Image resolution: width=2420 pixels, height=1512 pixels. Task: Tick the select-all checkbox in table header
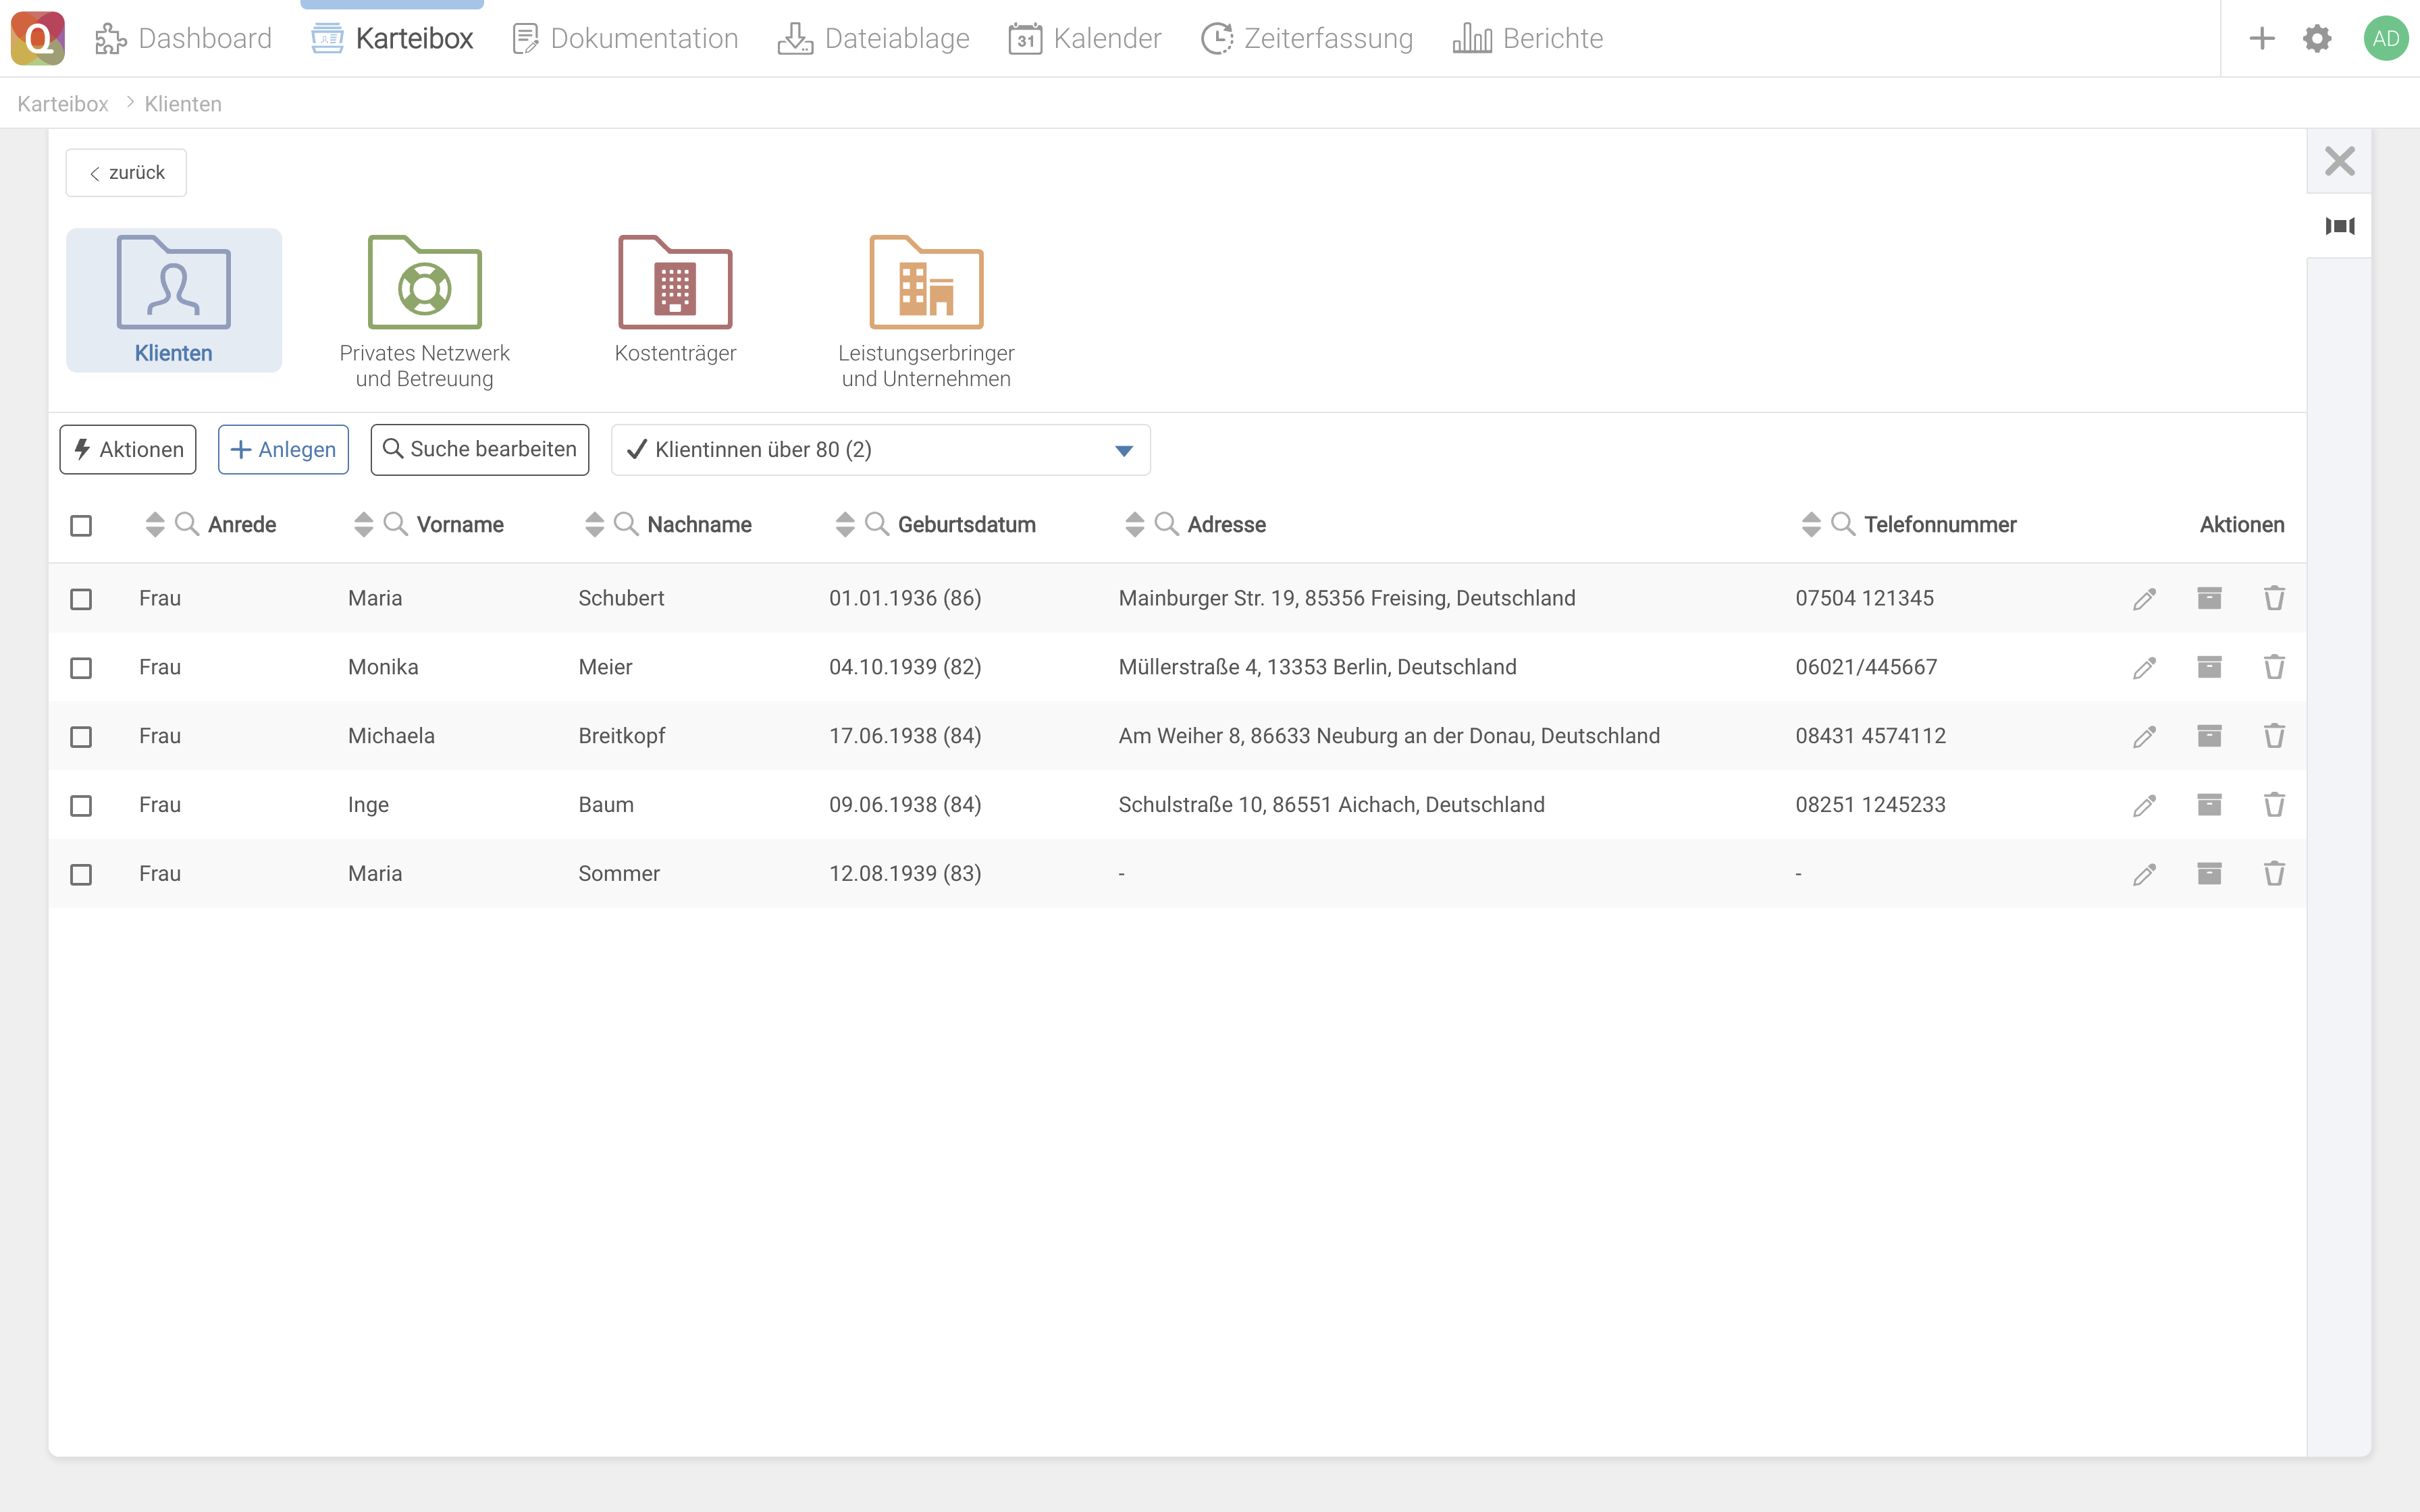tap(81, 525)
